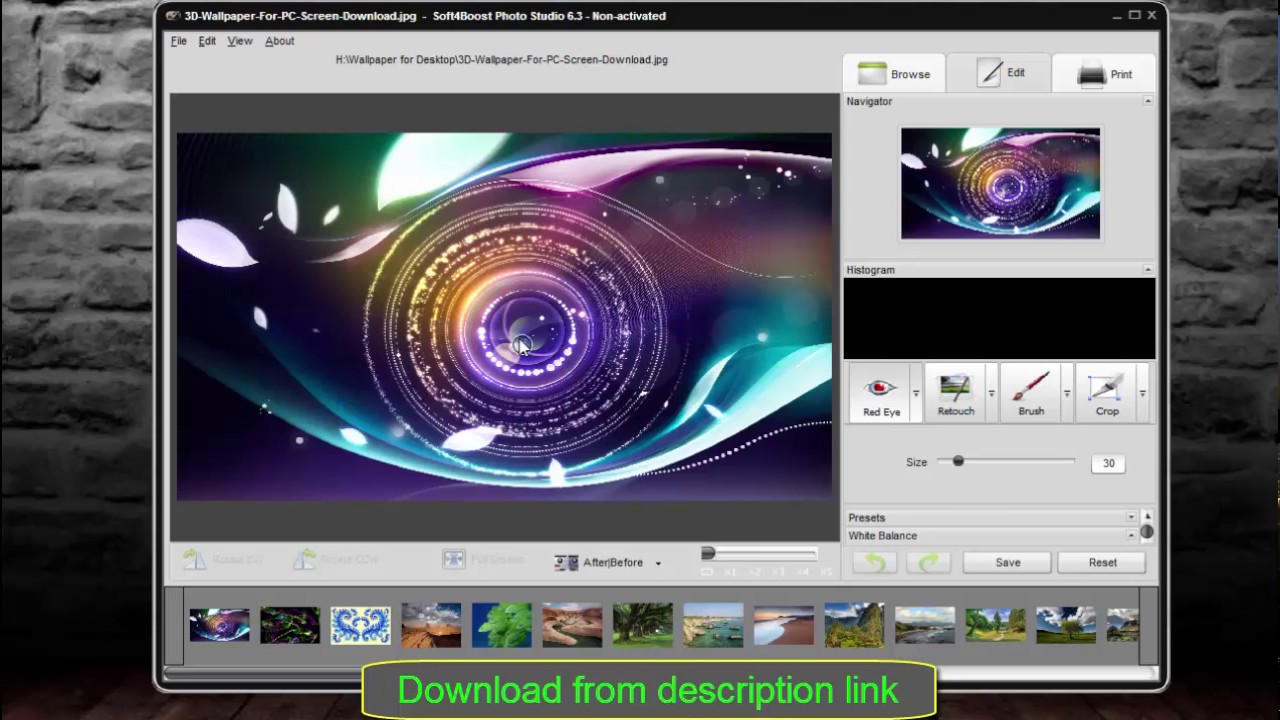
Task: Select the purple eye wallpaper filmstrip thumbnail
Action: tap(219, 625)
